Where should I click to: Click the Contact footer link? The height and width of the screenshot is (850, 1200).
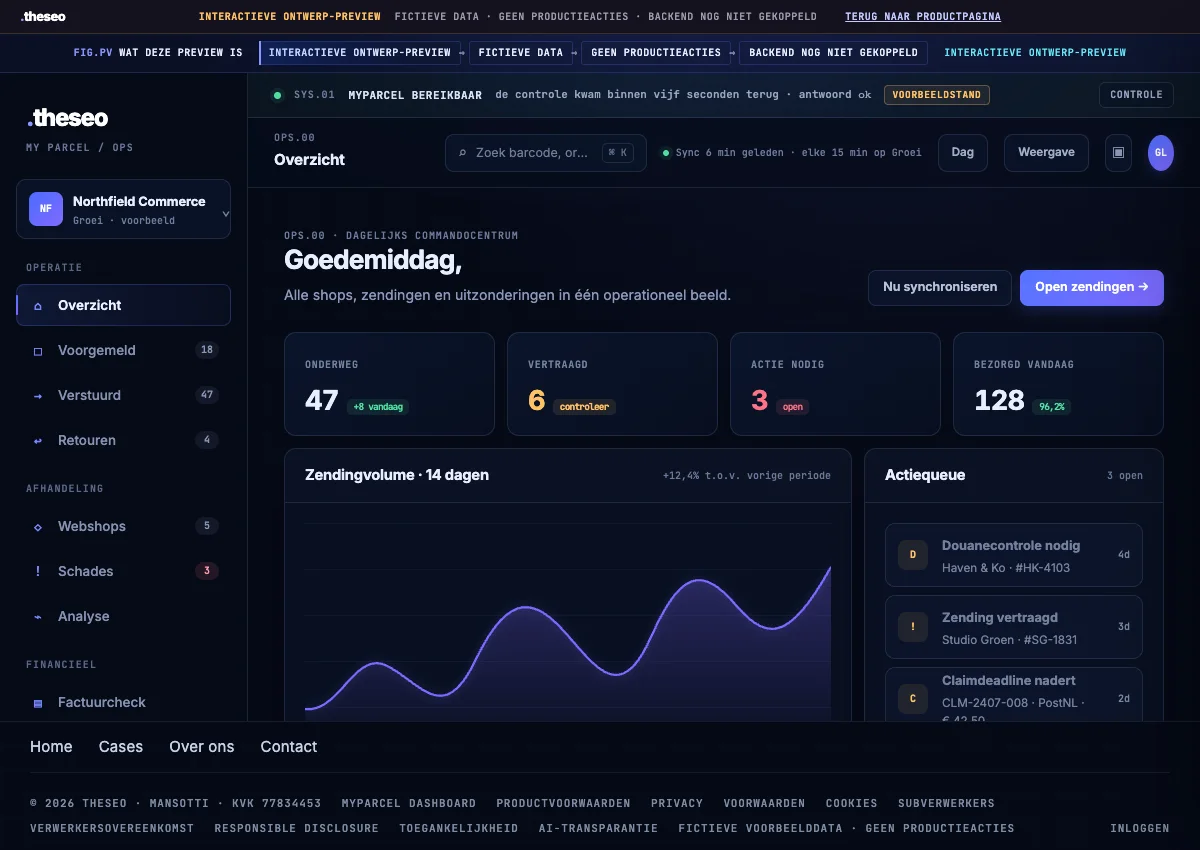(x=289, y=747)
